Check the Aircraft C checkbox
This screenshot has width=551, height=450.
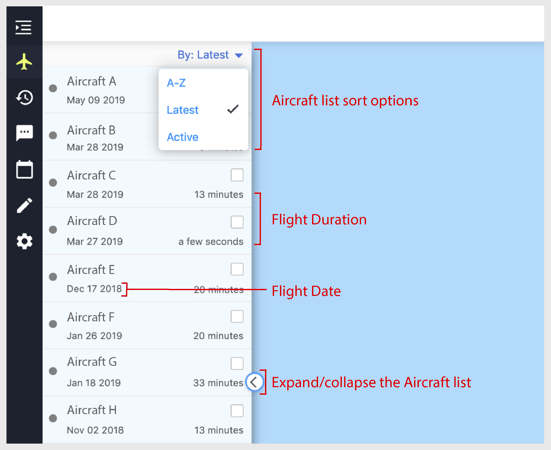tap(237, 175)
